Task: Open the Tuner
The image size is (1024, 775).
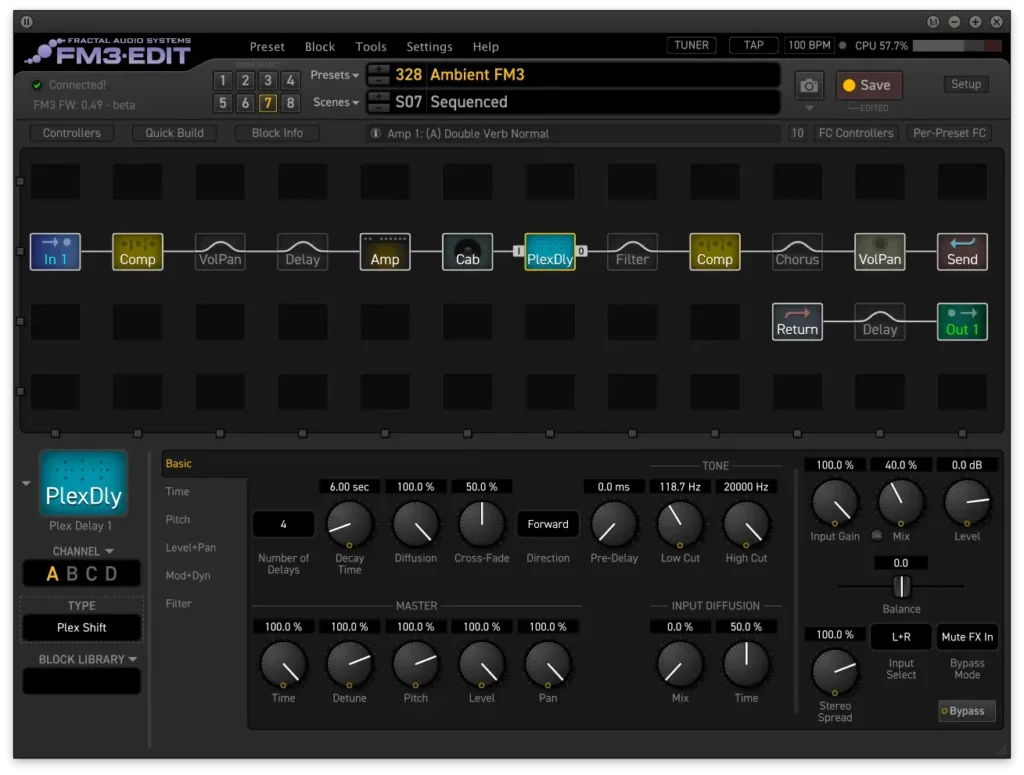Action: click(691, 46)
